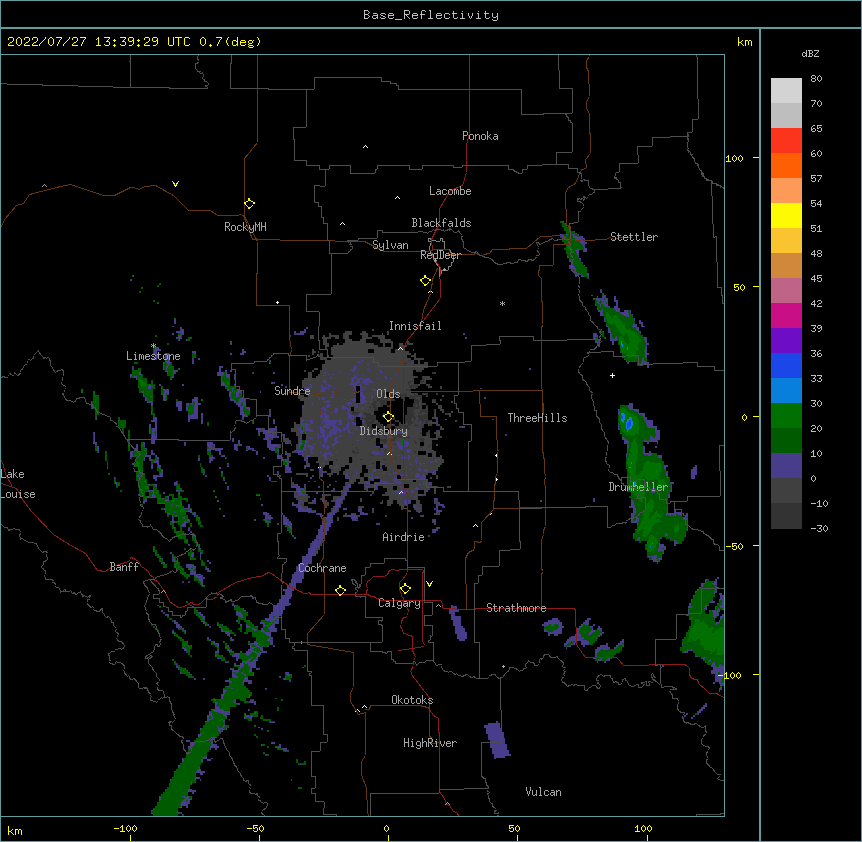Click the RedDeer city label
The image size is (862, 842).
pyautogui.click(x=440, y=255)
